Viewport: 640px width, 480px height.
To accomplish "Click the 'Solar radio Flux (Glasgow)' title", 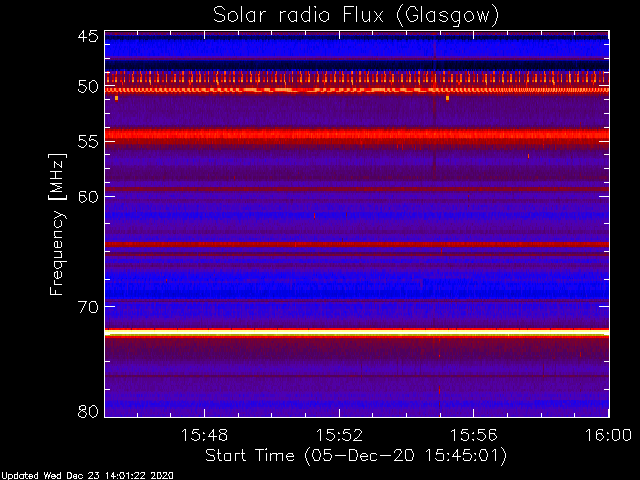I will click(x=356, y=16).
